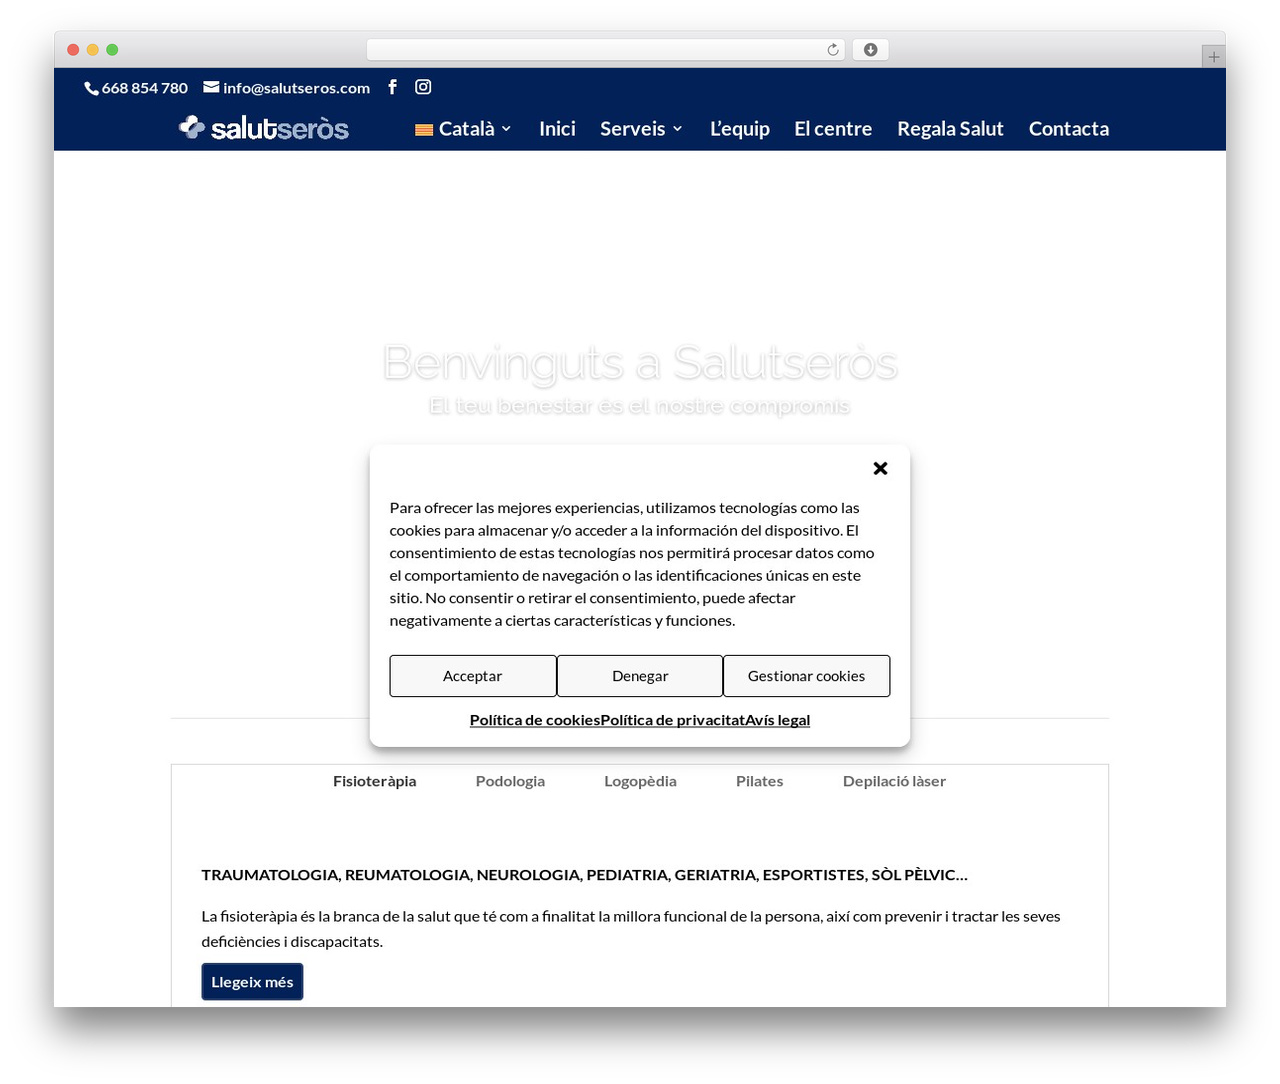1280x1084 pixels.
Task: Click the Catalan flag icon
Action: pos(424,130)
